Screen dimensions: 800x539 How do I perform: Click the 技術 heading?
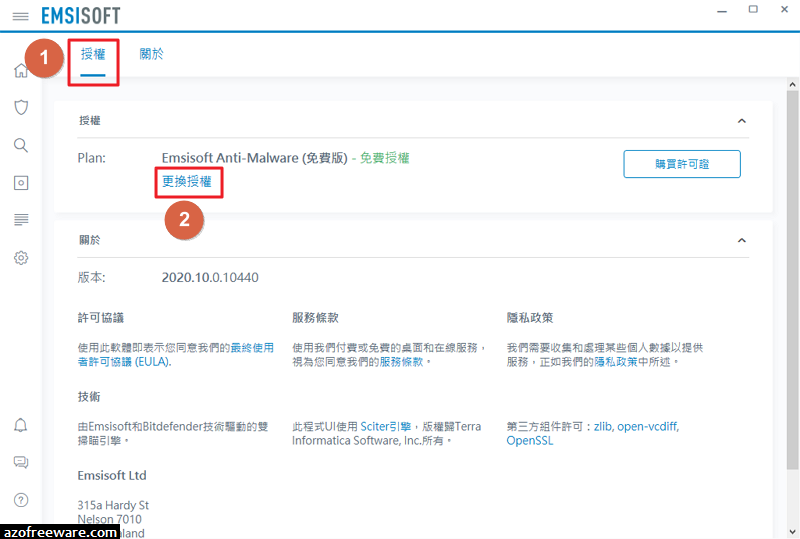[89, 397]
